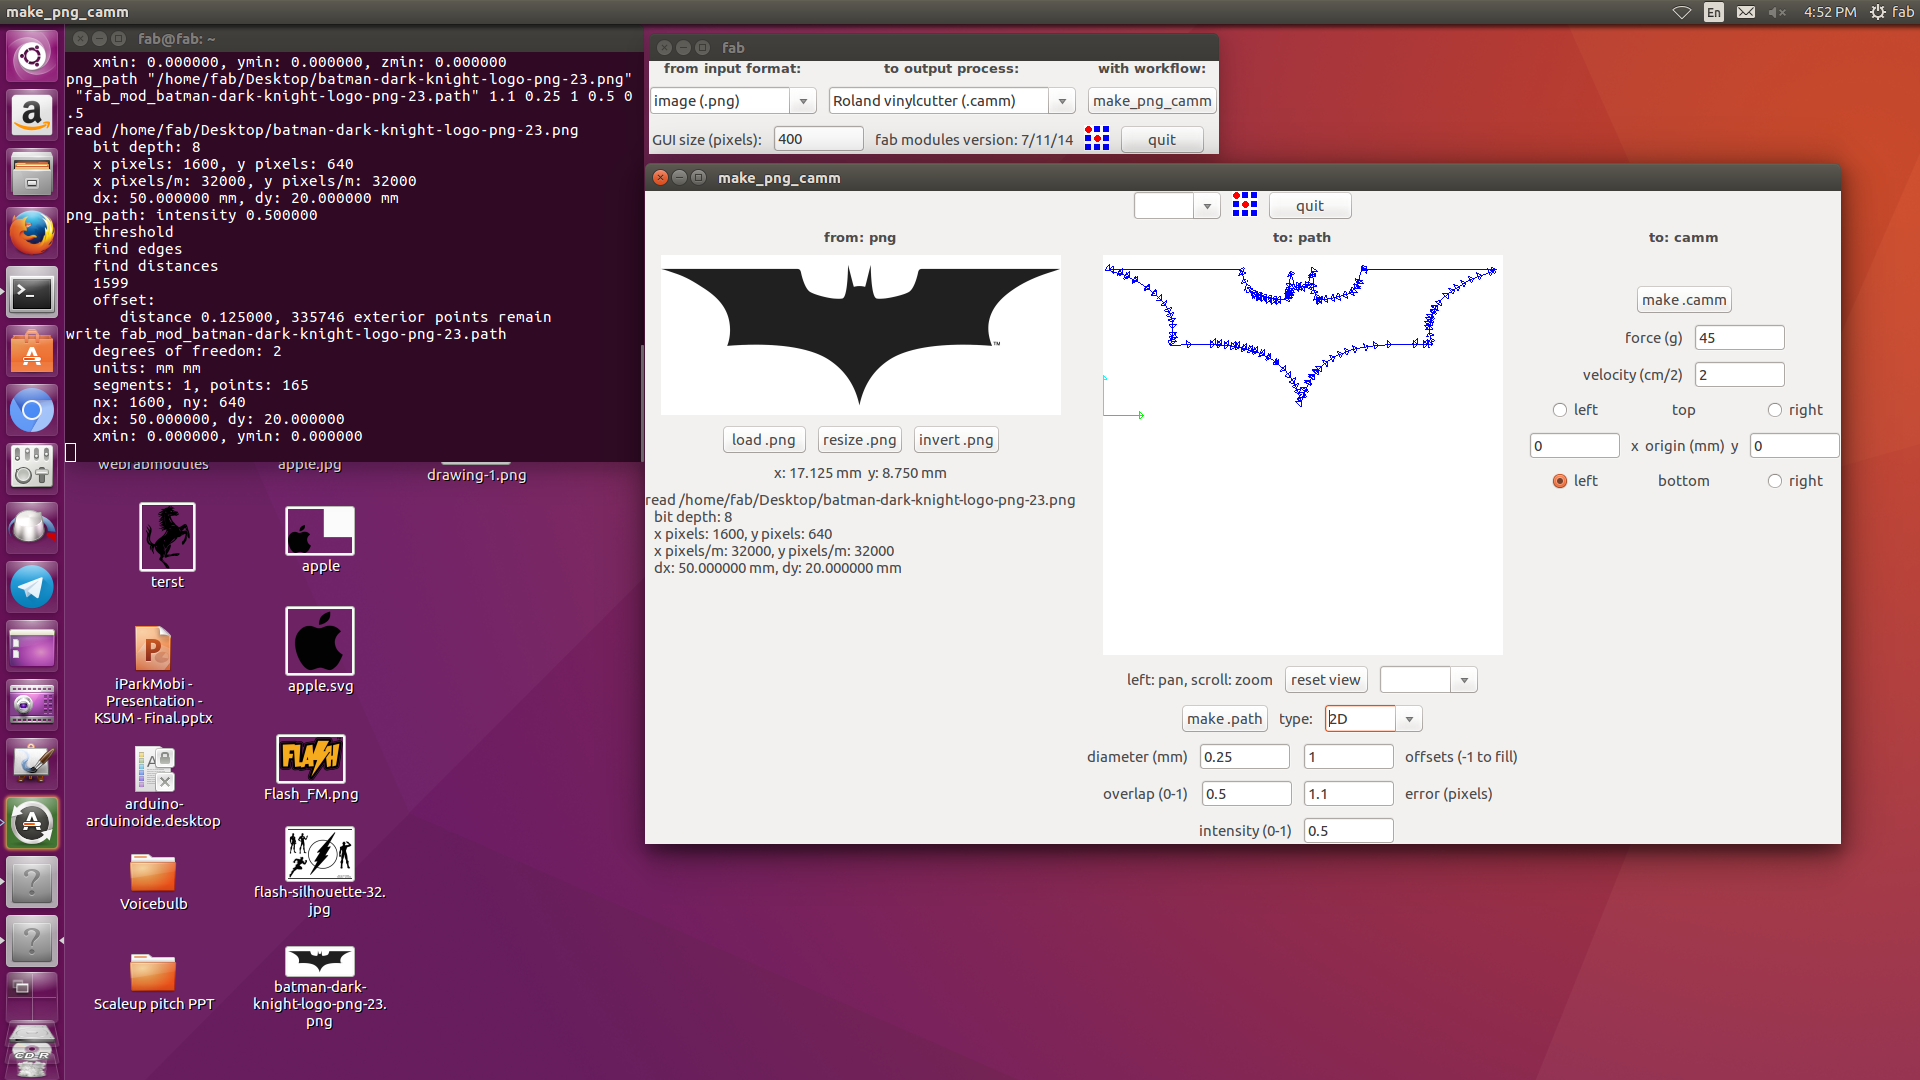Click the offsets number field
Viewport: 1920px width, 1080px height.
(x=1348, y=757)
